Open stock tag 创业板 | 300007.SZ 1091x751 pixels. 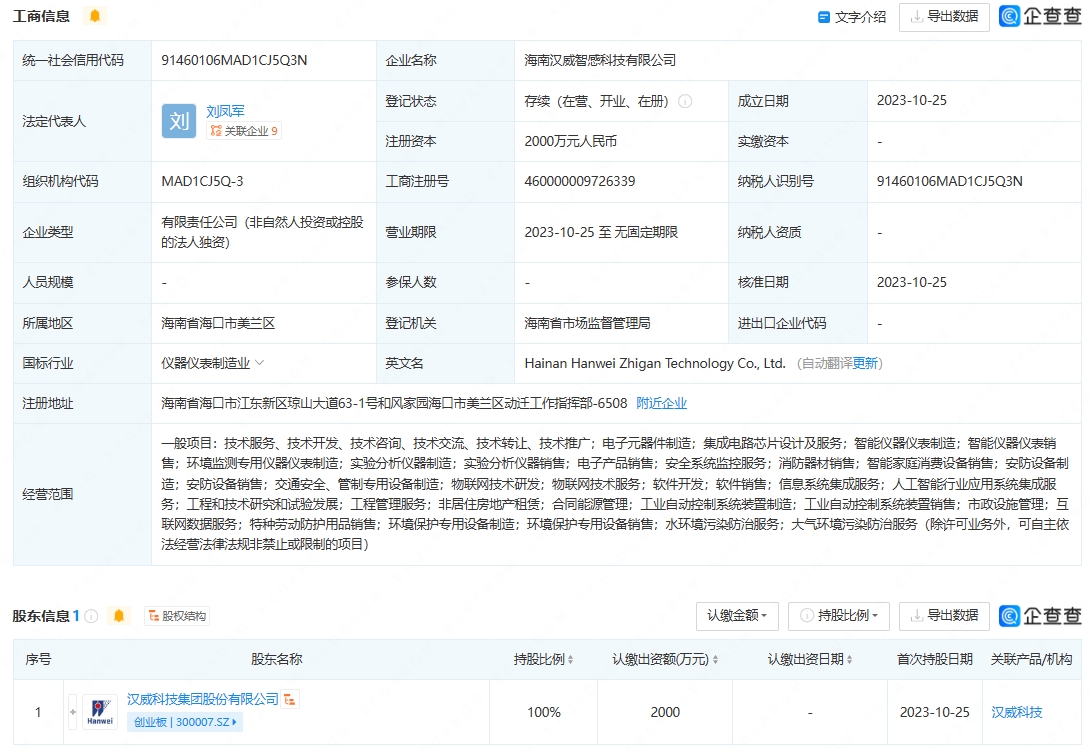(184, 722)
